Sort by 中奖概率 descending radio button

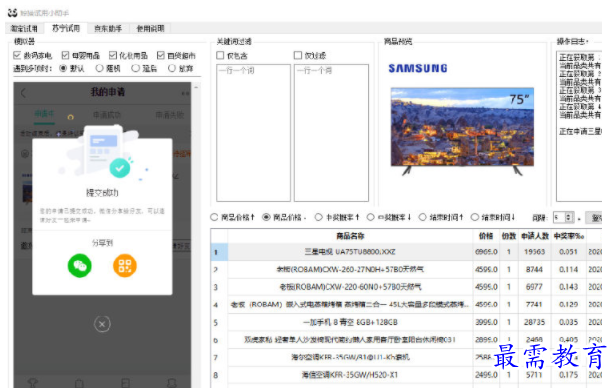point(371,217)
